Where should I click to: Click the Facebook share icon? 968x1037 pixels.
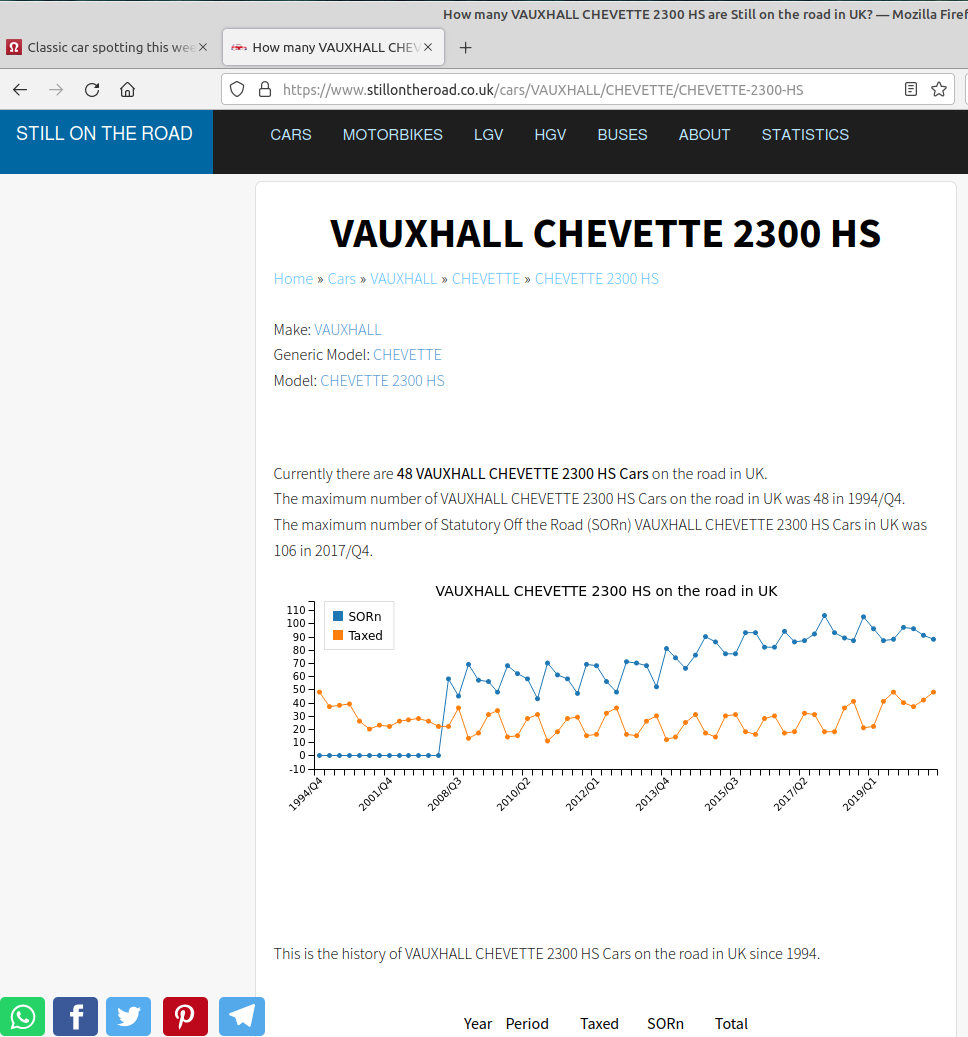coord(75,1016)
